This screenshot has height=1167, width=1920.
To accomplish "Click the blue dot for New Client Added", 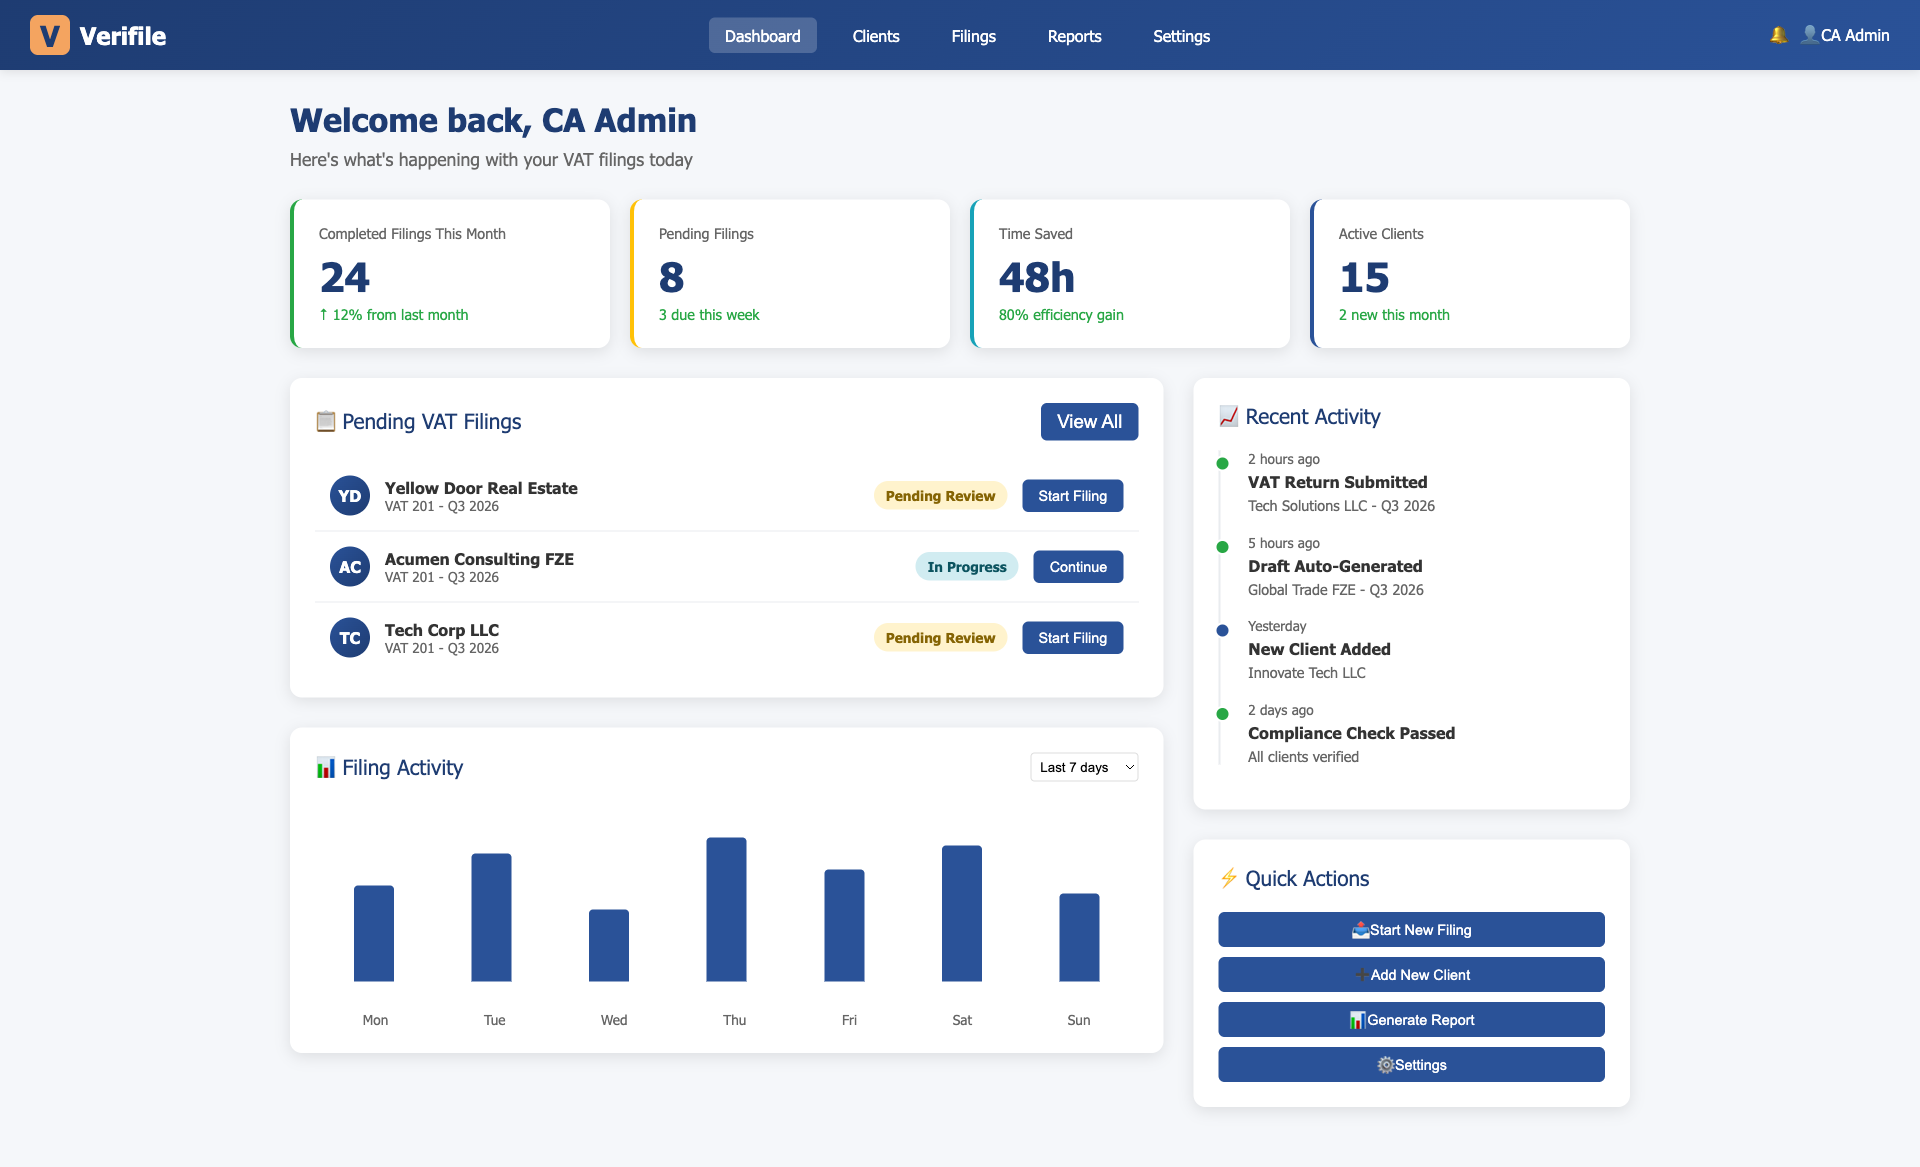I will pyautogui.click(x=1222, y=630).
